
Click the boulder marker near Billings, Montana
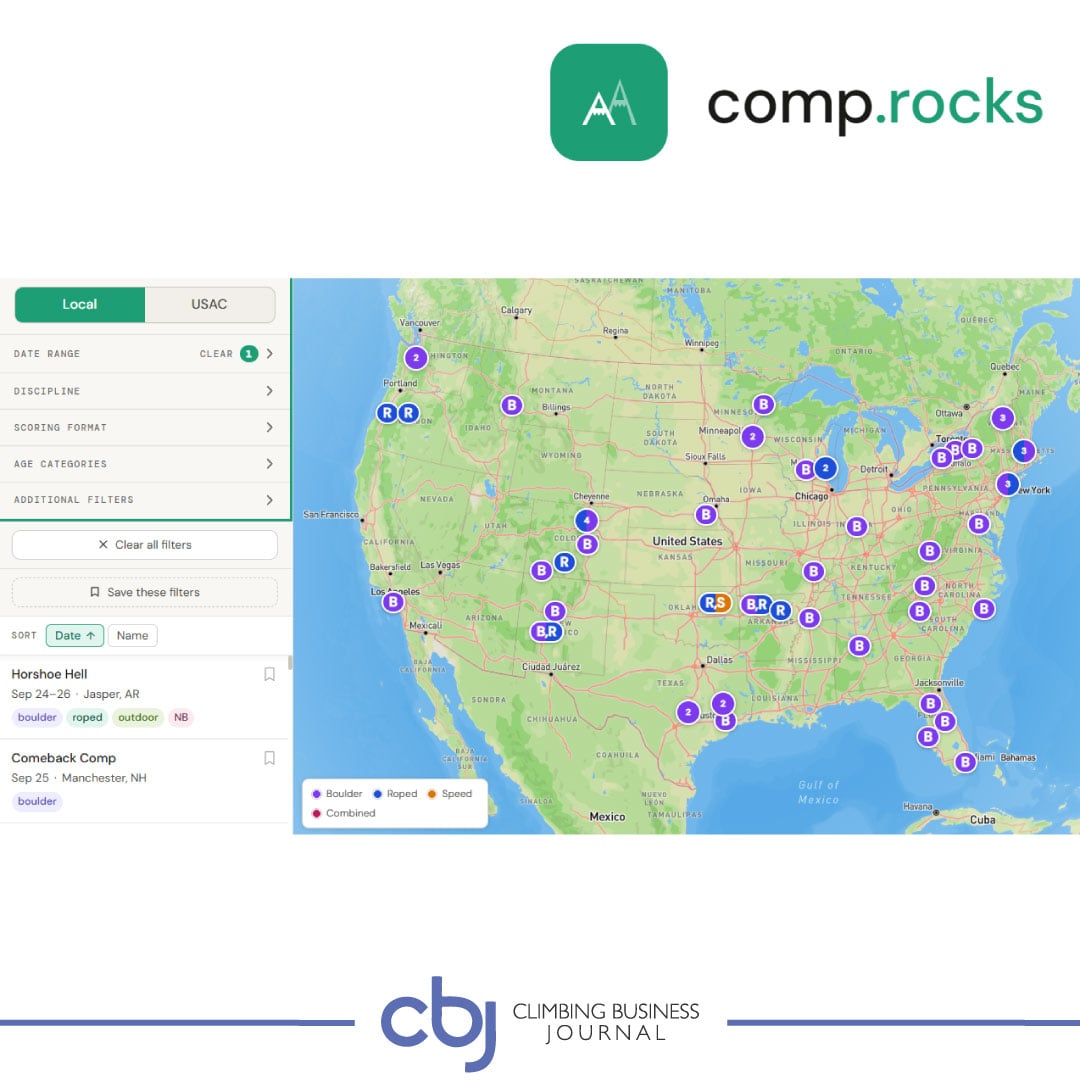511,405
